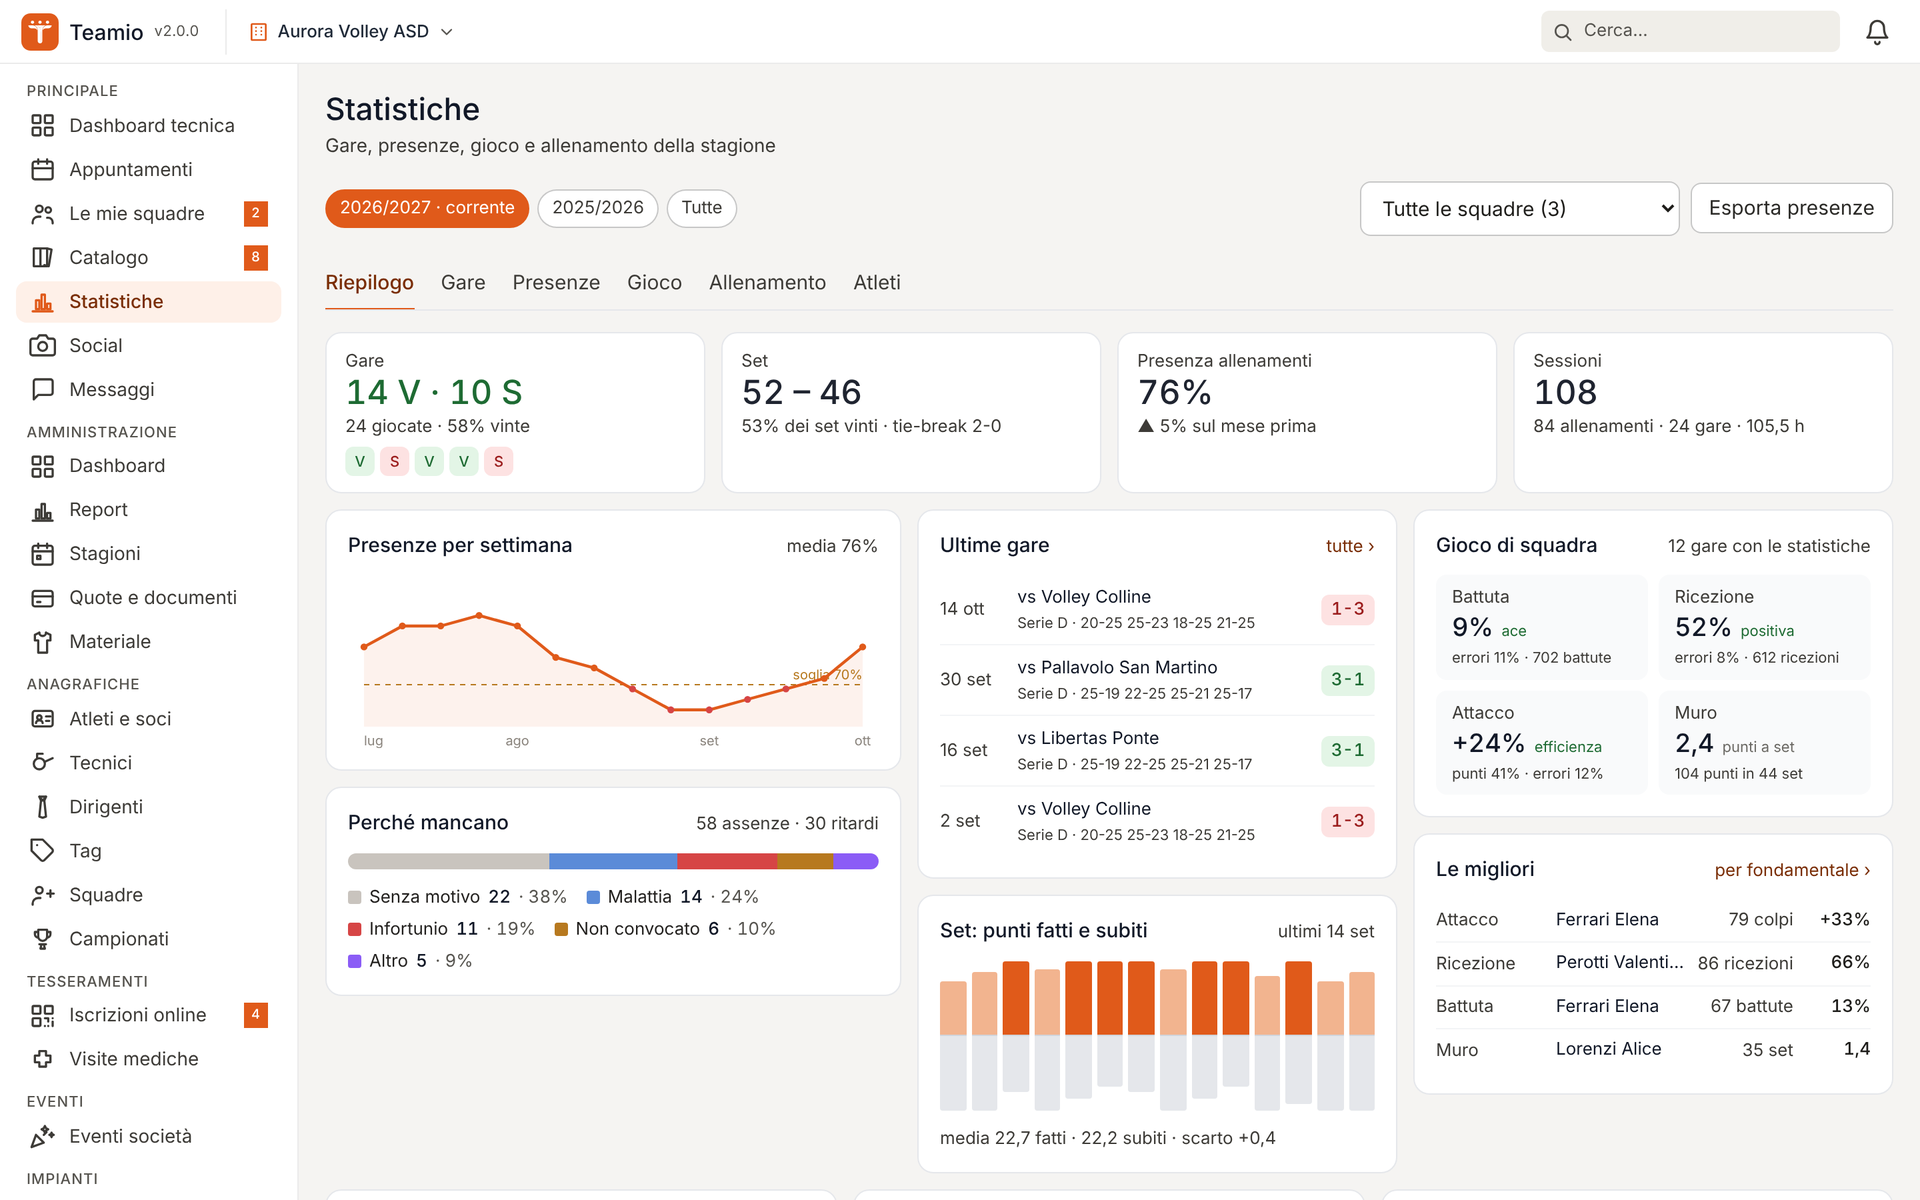
Task: Select the 2025/2026 season filter
Action: [x=598, y=208]
